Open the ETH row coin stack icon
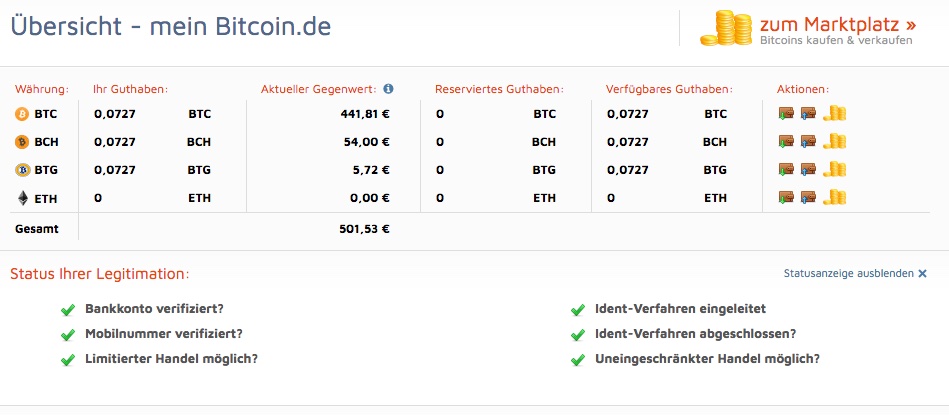The width and height of the screenshot is (949, 415). tap(834, 197)
